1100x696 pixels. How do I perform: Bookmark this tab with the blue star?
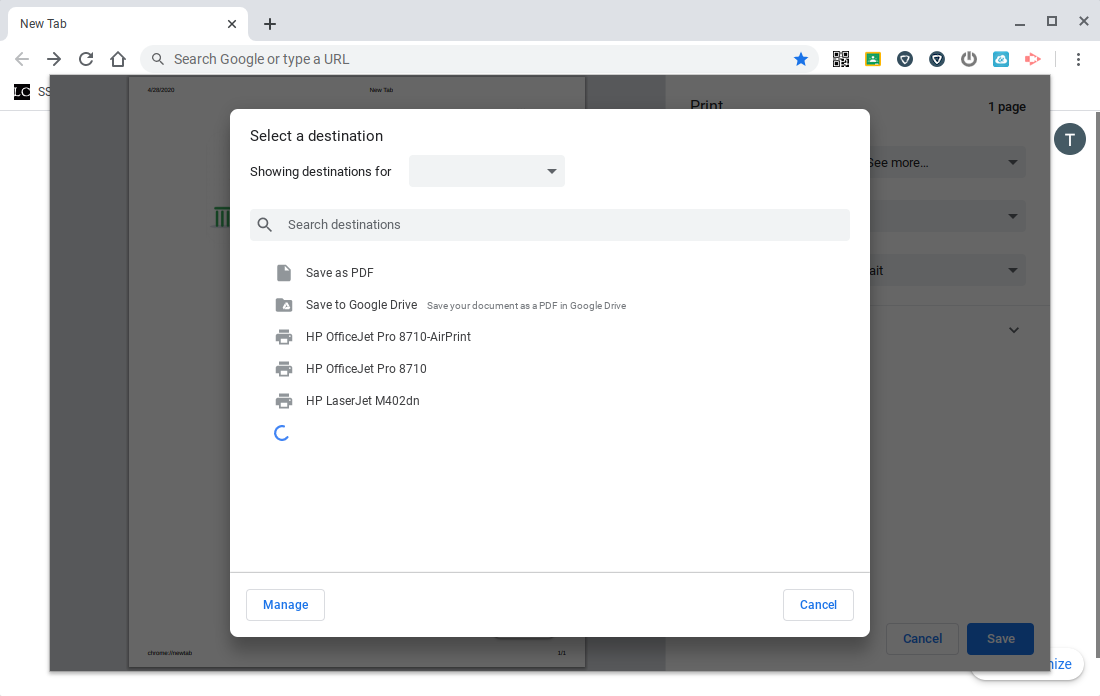[800, 59]
